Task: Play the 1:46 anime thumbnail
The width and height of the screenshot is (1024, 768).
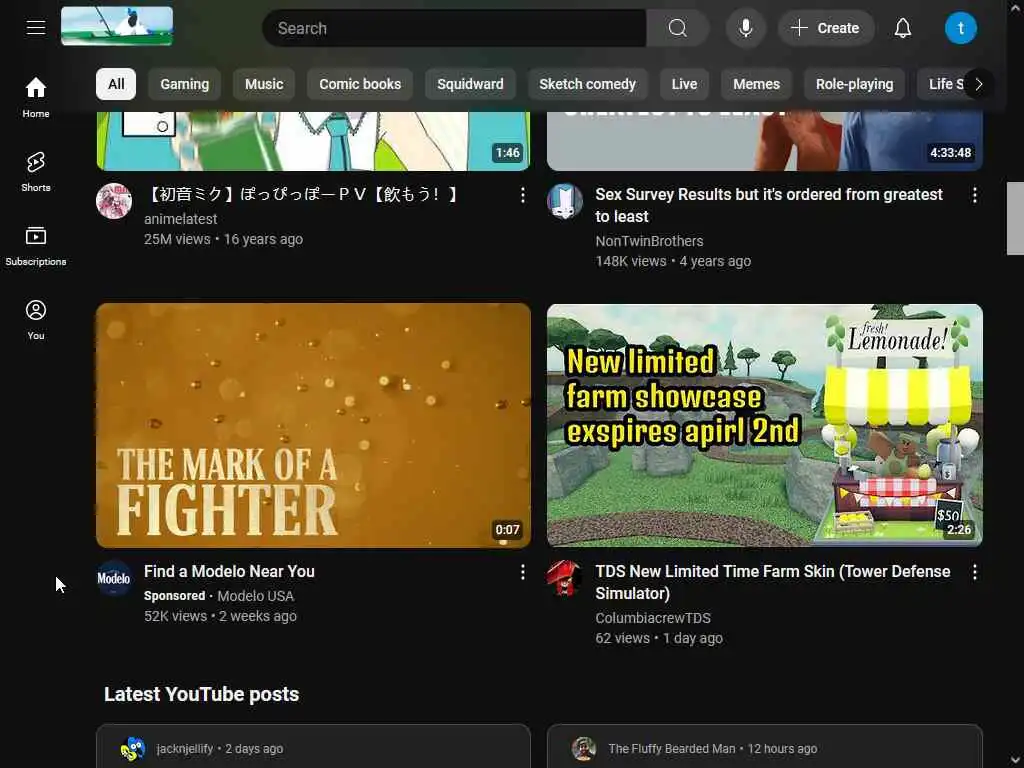Action: (x=313, y=141)
